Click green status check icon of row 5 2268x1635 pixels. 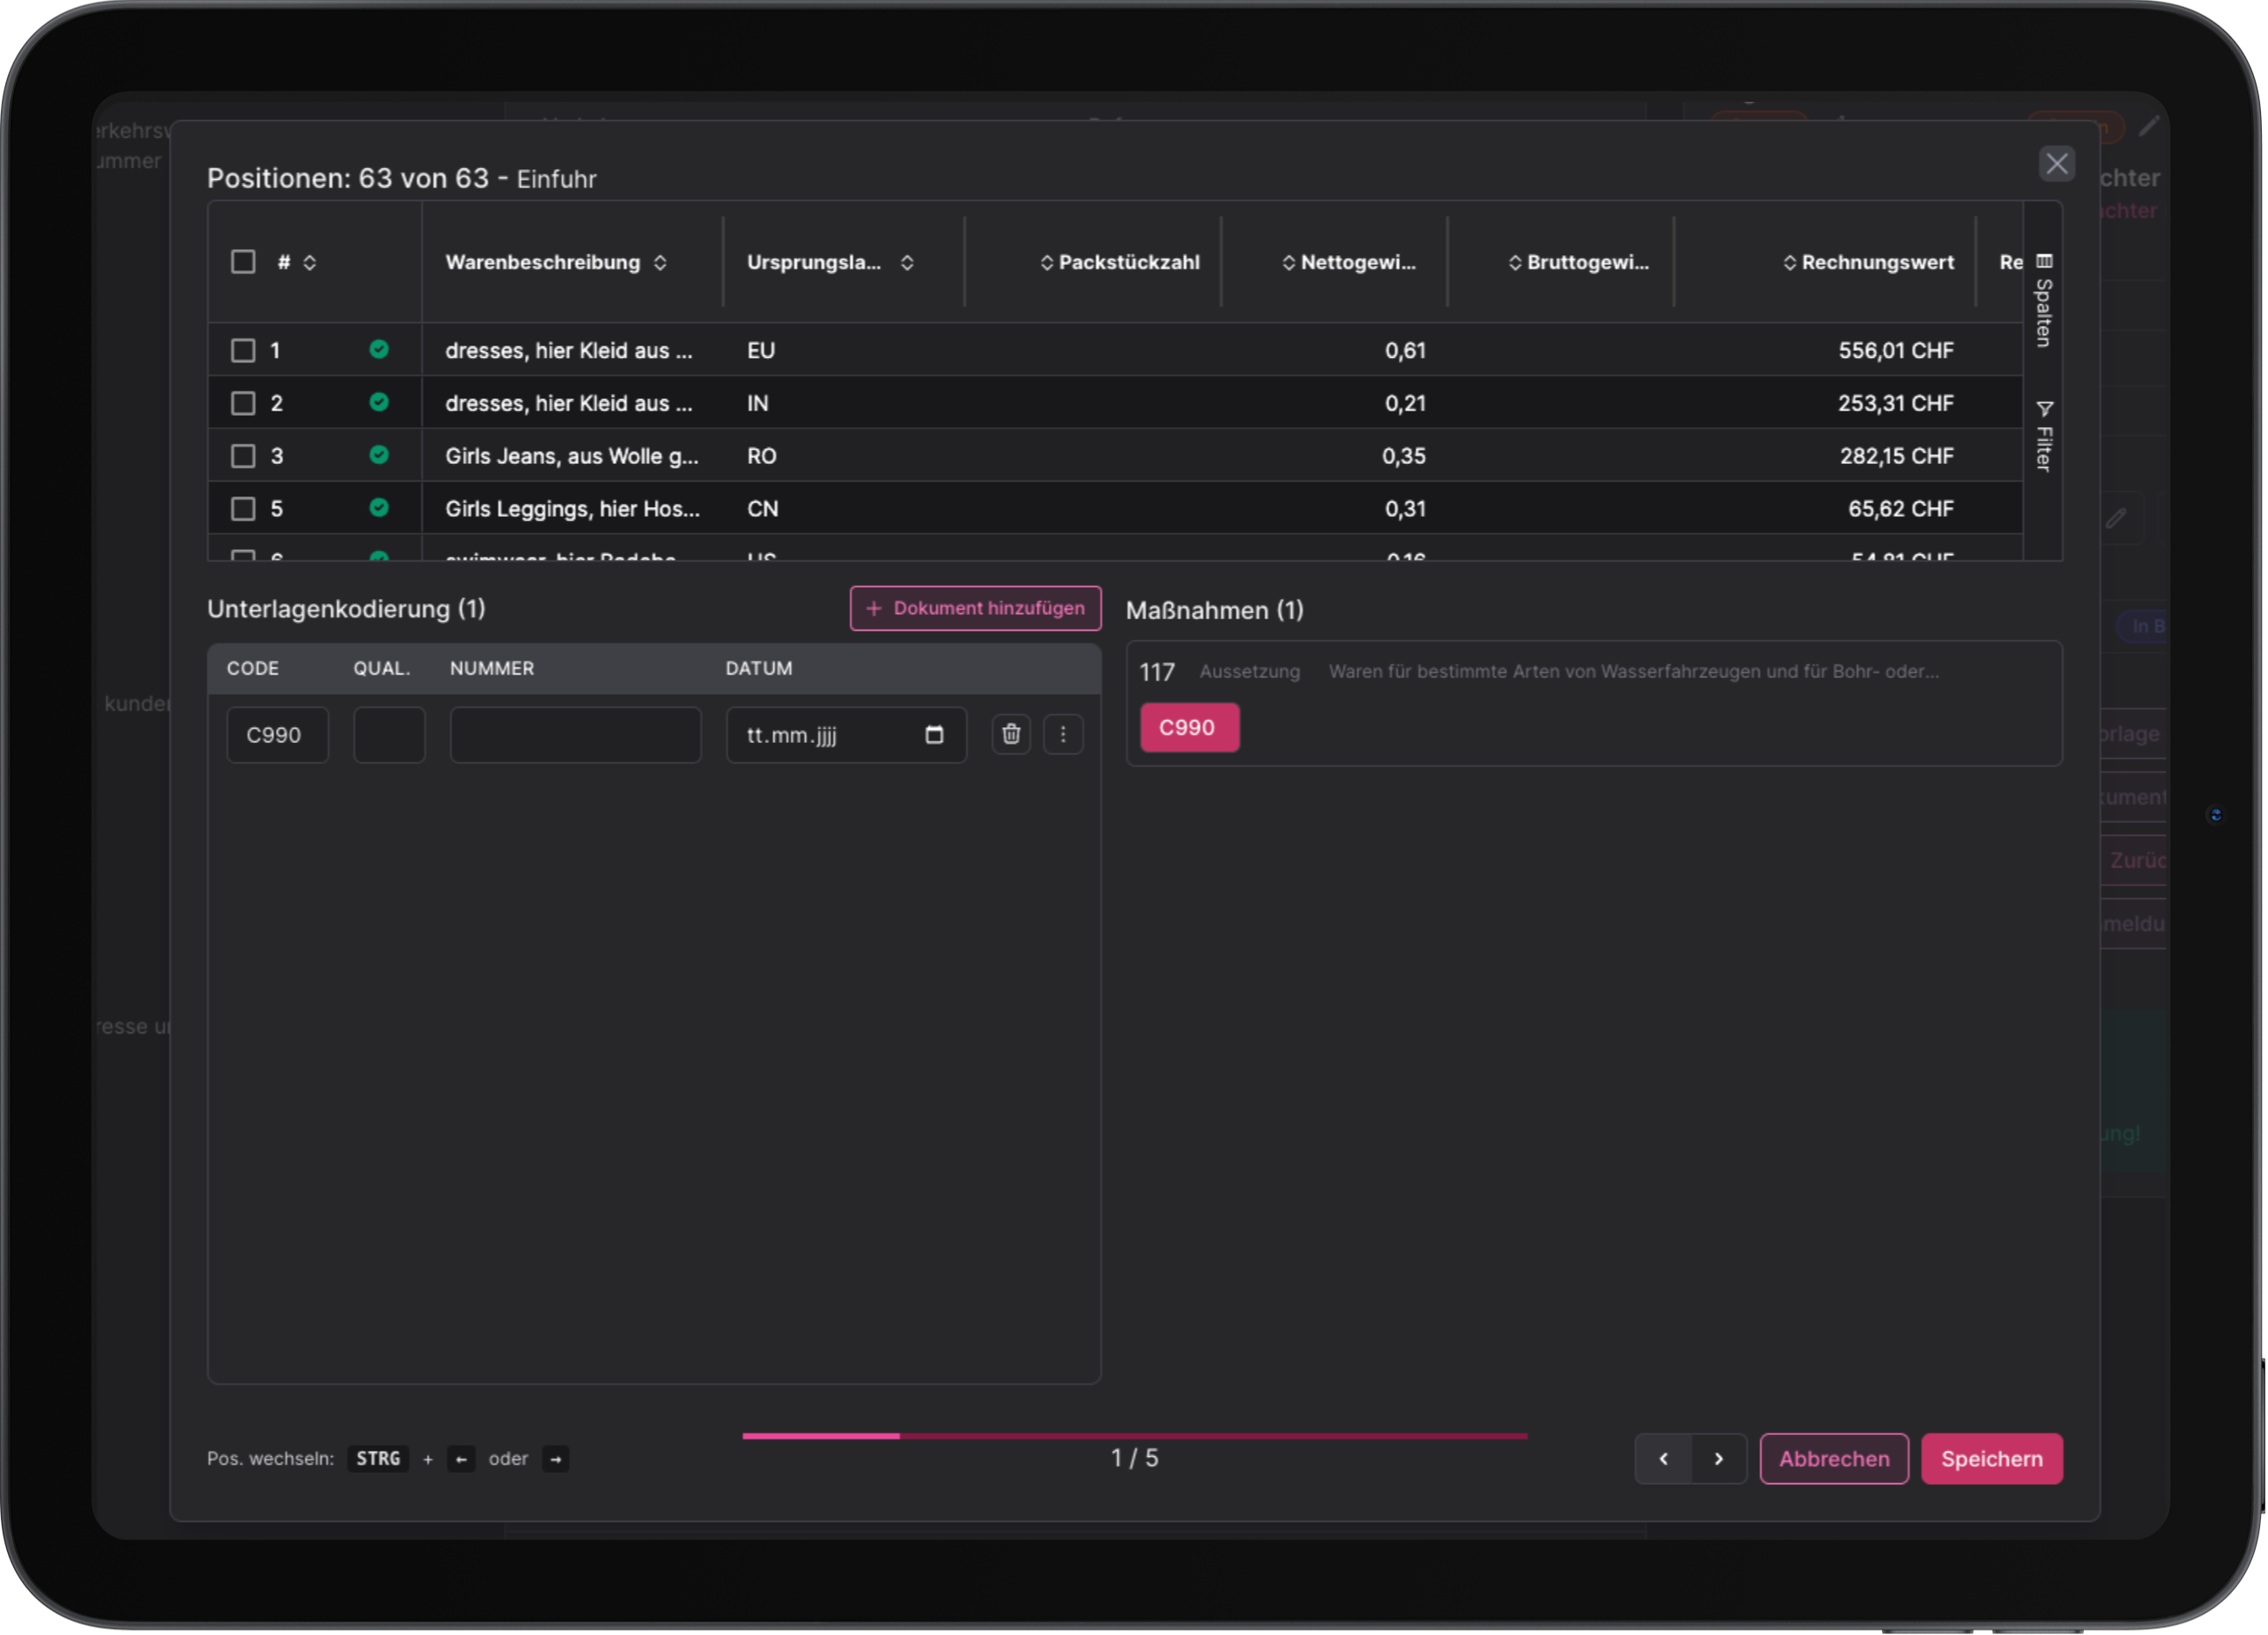pos(379,508)
